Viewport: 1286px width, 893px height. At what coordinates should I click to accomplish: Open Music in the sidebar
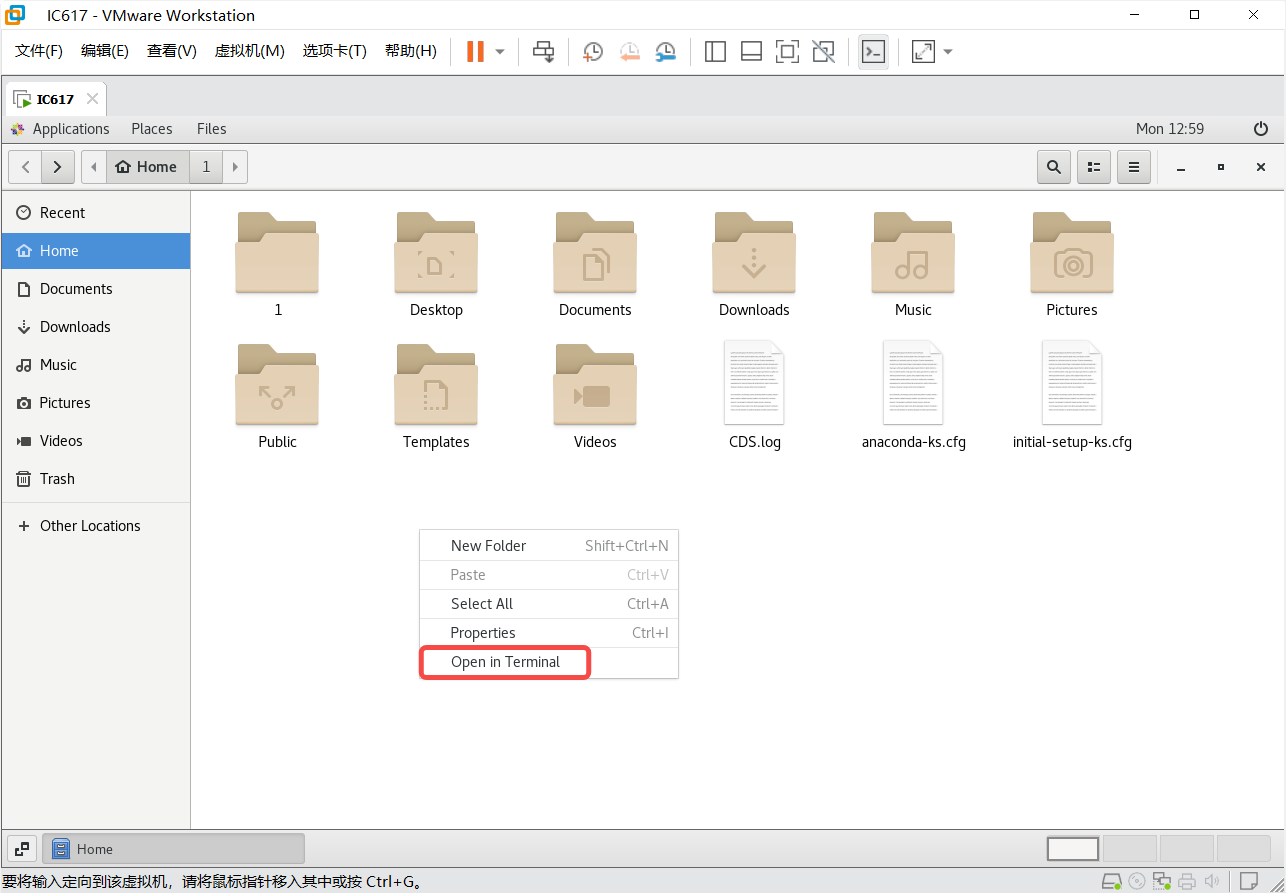click(x=95, y=365)
